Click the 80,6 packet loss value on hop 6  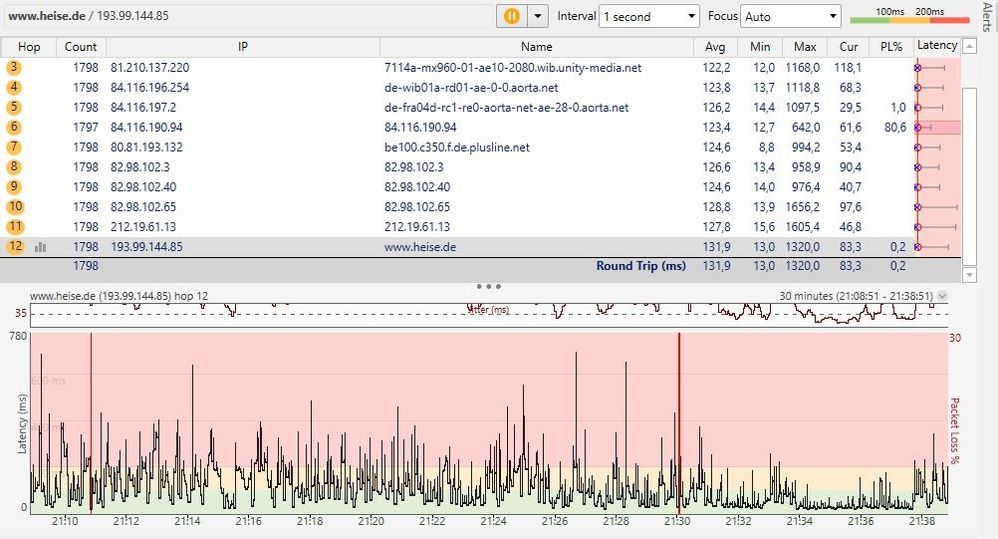(x=895, y=127)
